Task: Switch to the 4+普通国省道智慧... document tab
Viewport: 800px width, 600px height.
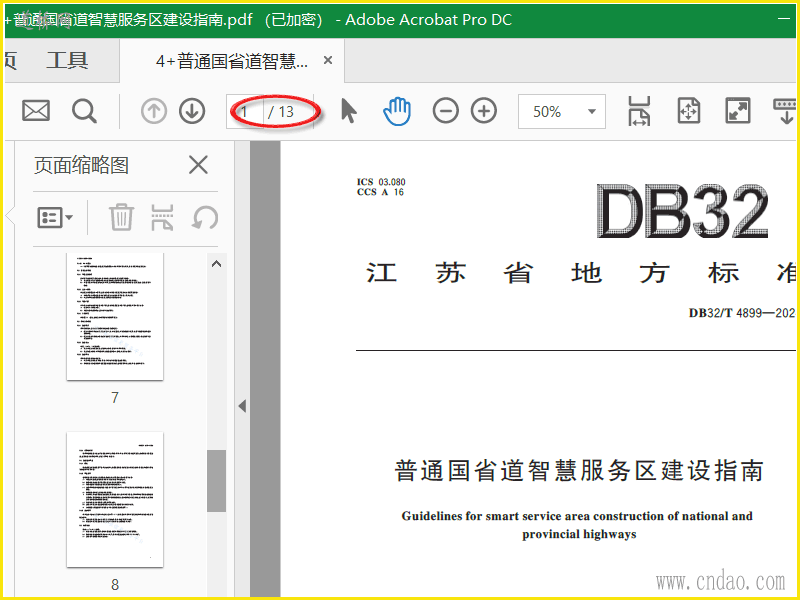Action: tap(232, 61)
